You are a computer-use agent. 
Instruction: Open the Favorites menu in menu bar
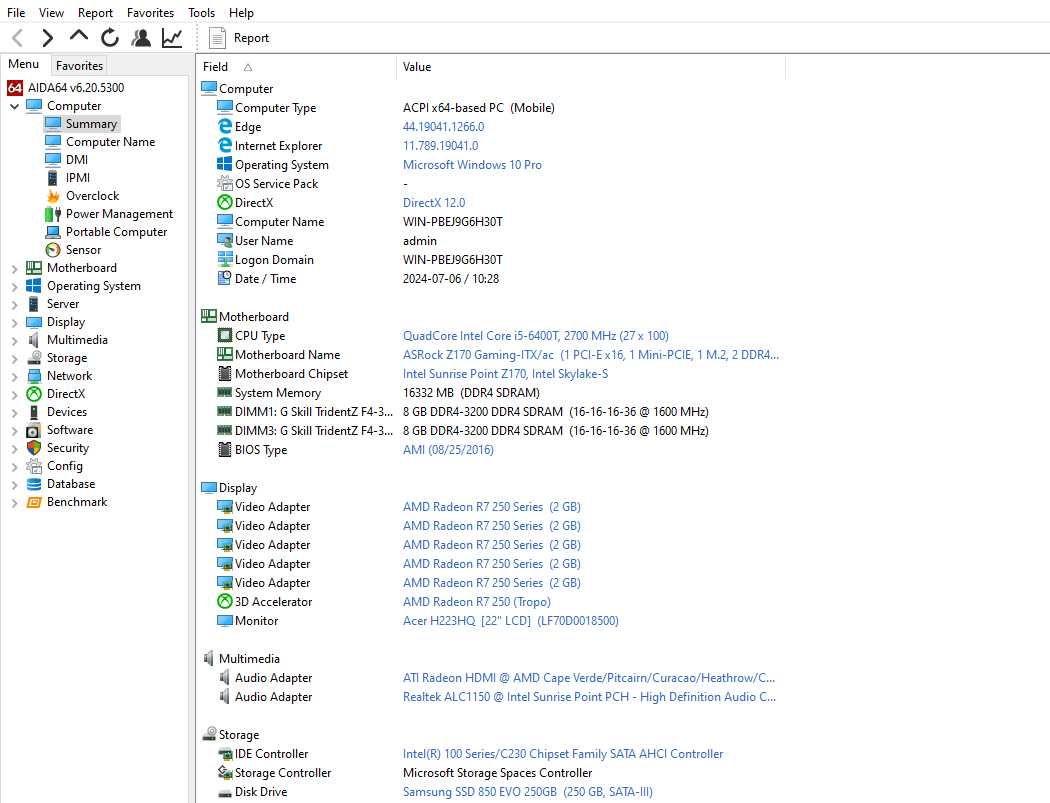150,13
